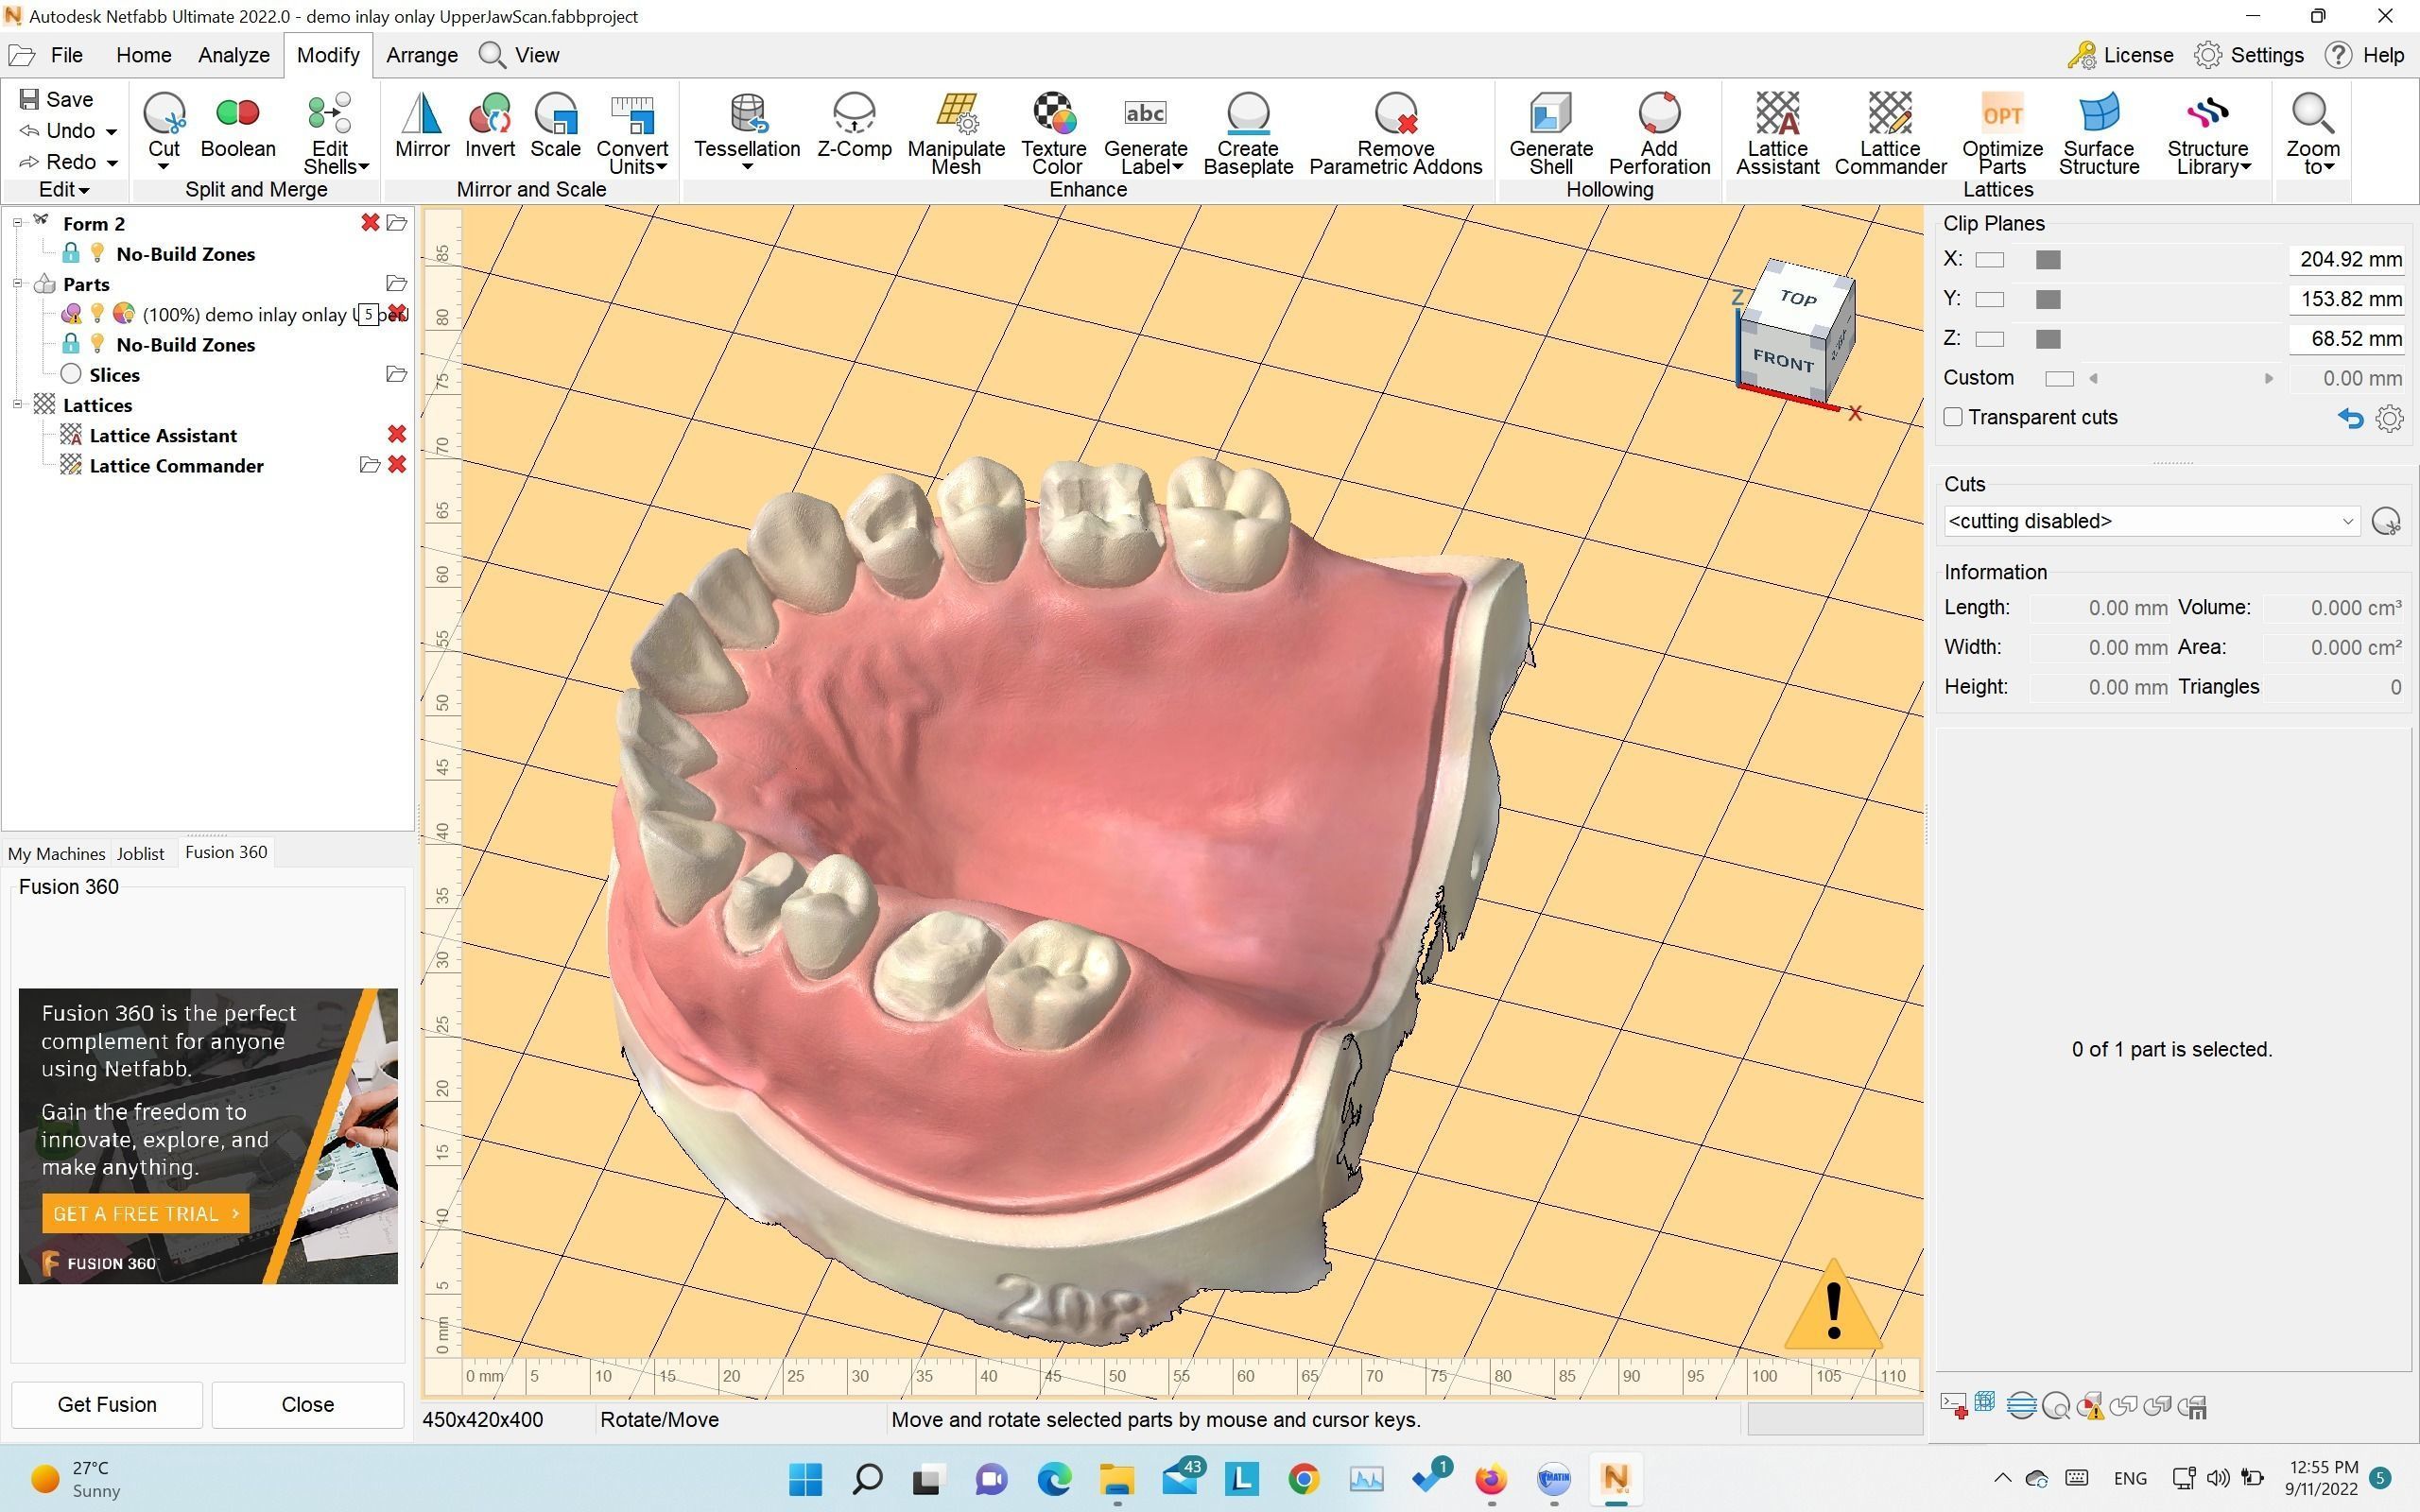Collapse the Form 2 tree node
The height and width of the screenshot is (1512, 2420).
pos(17,223)
